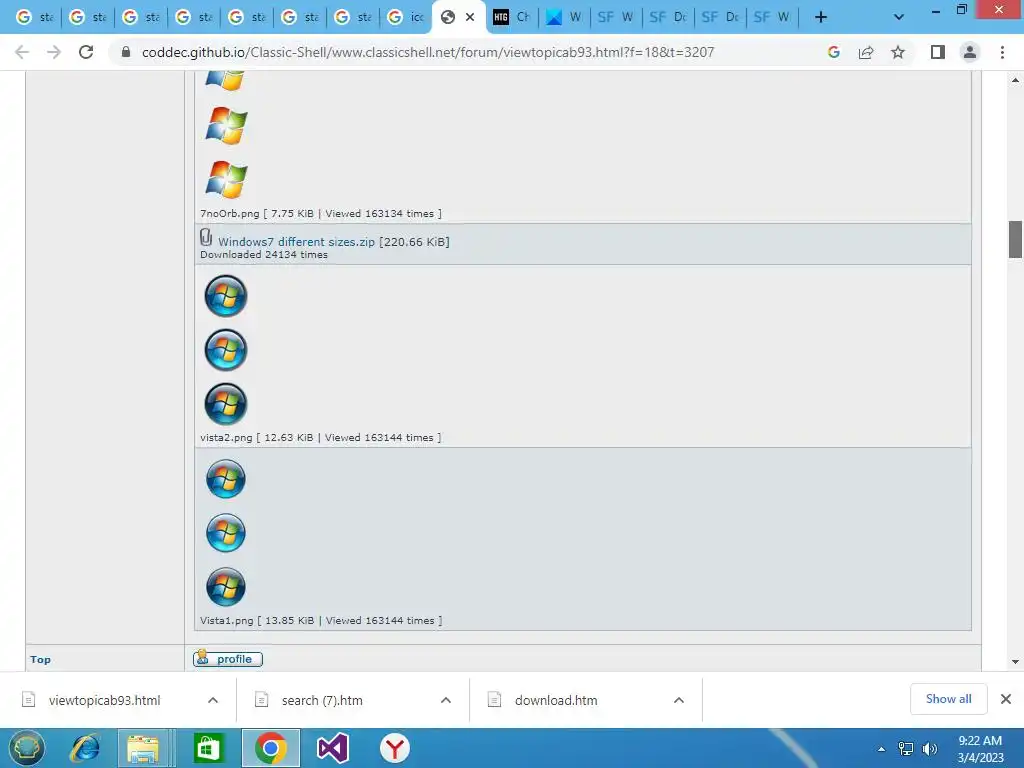Viewport: 1024px width, 768px height.
Task: Expand options for search (7).htm download
Action: point(446,700)
